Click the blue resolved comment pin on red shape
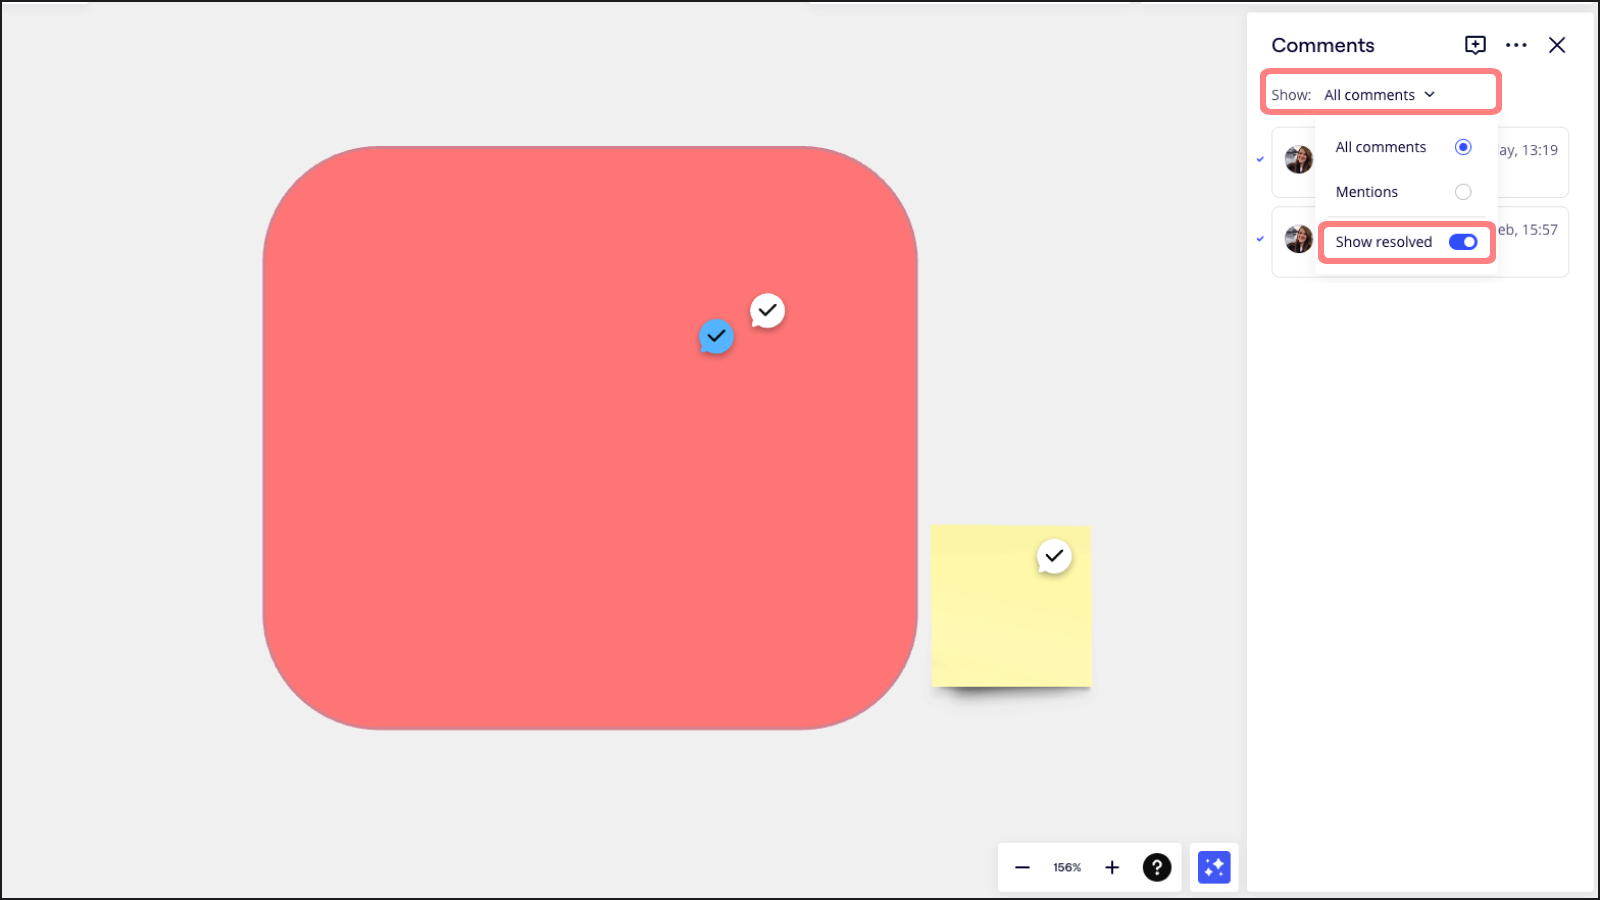Viewport: 1600px width, 900px height. [x=716, y=337]
